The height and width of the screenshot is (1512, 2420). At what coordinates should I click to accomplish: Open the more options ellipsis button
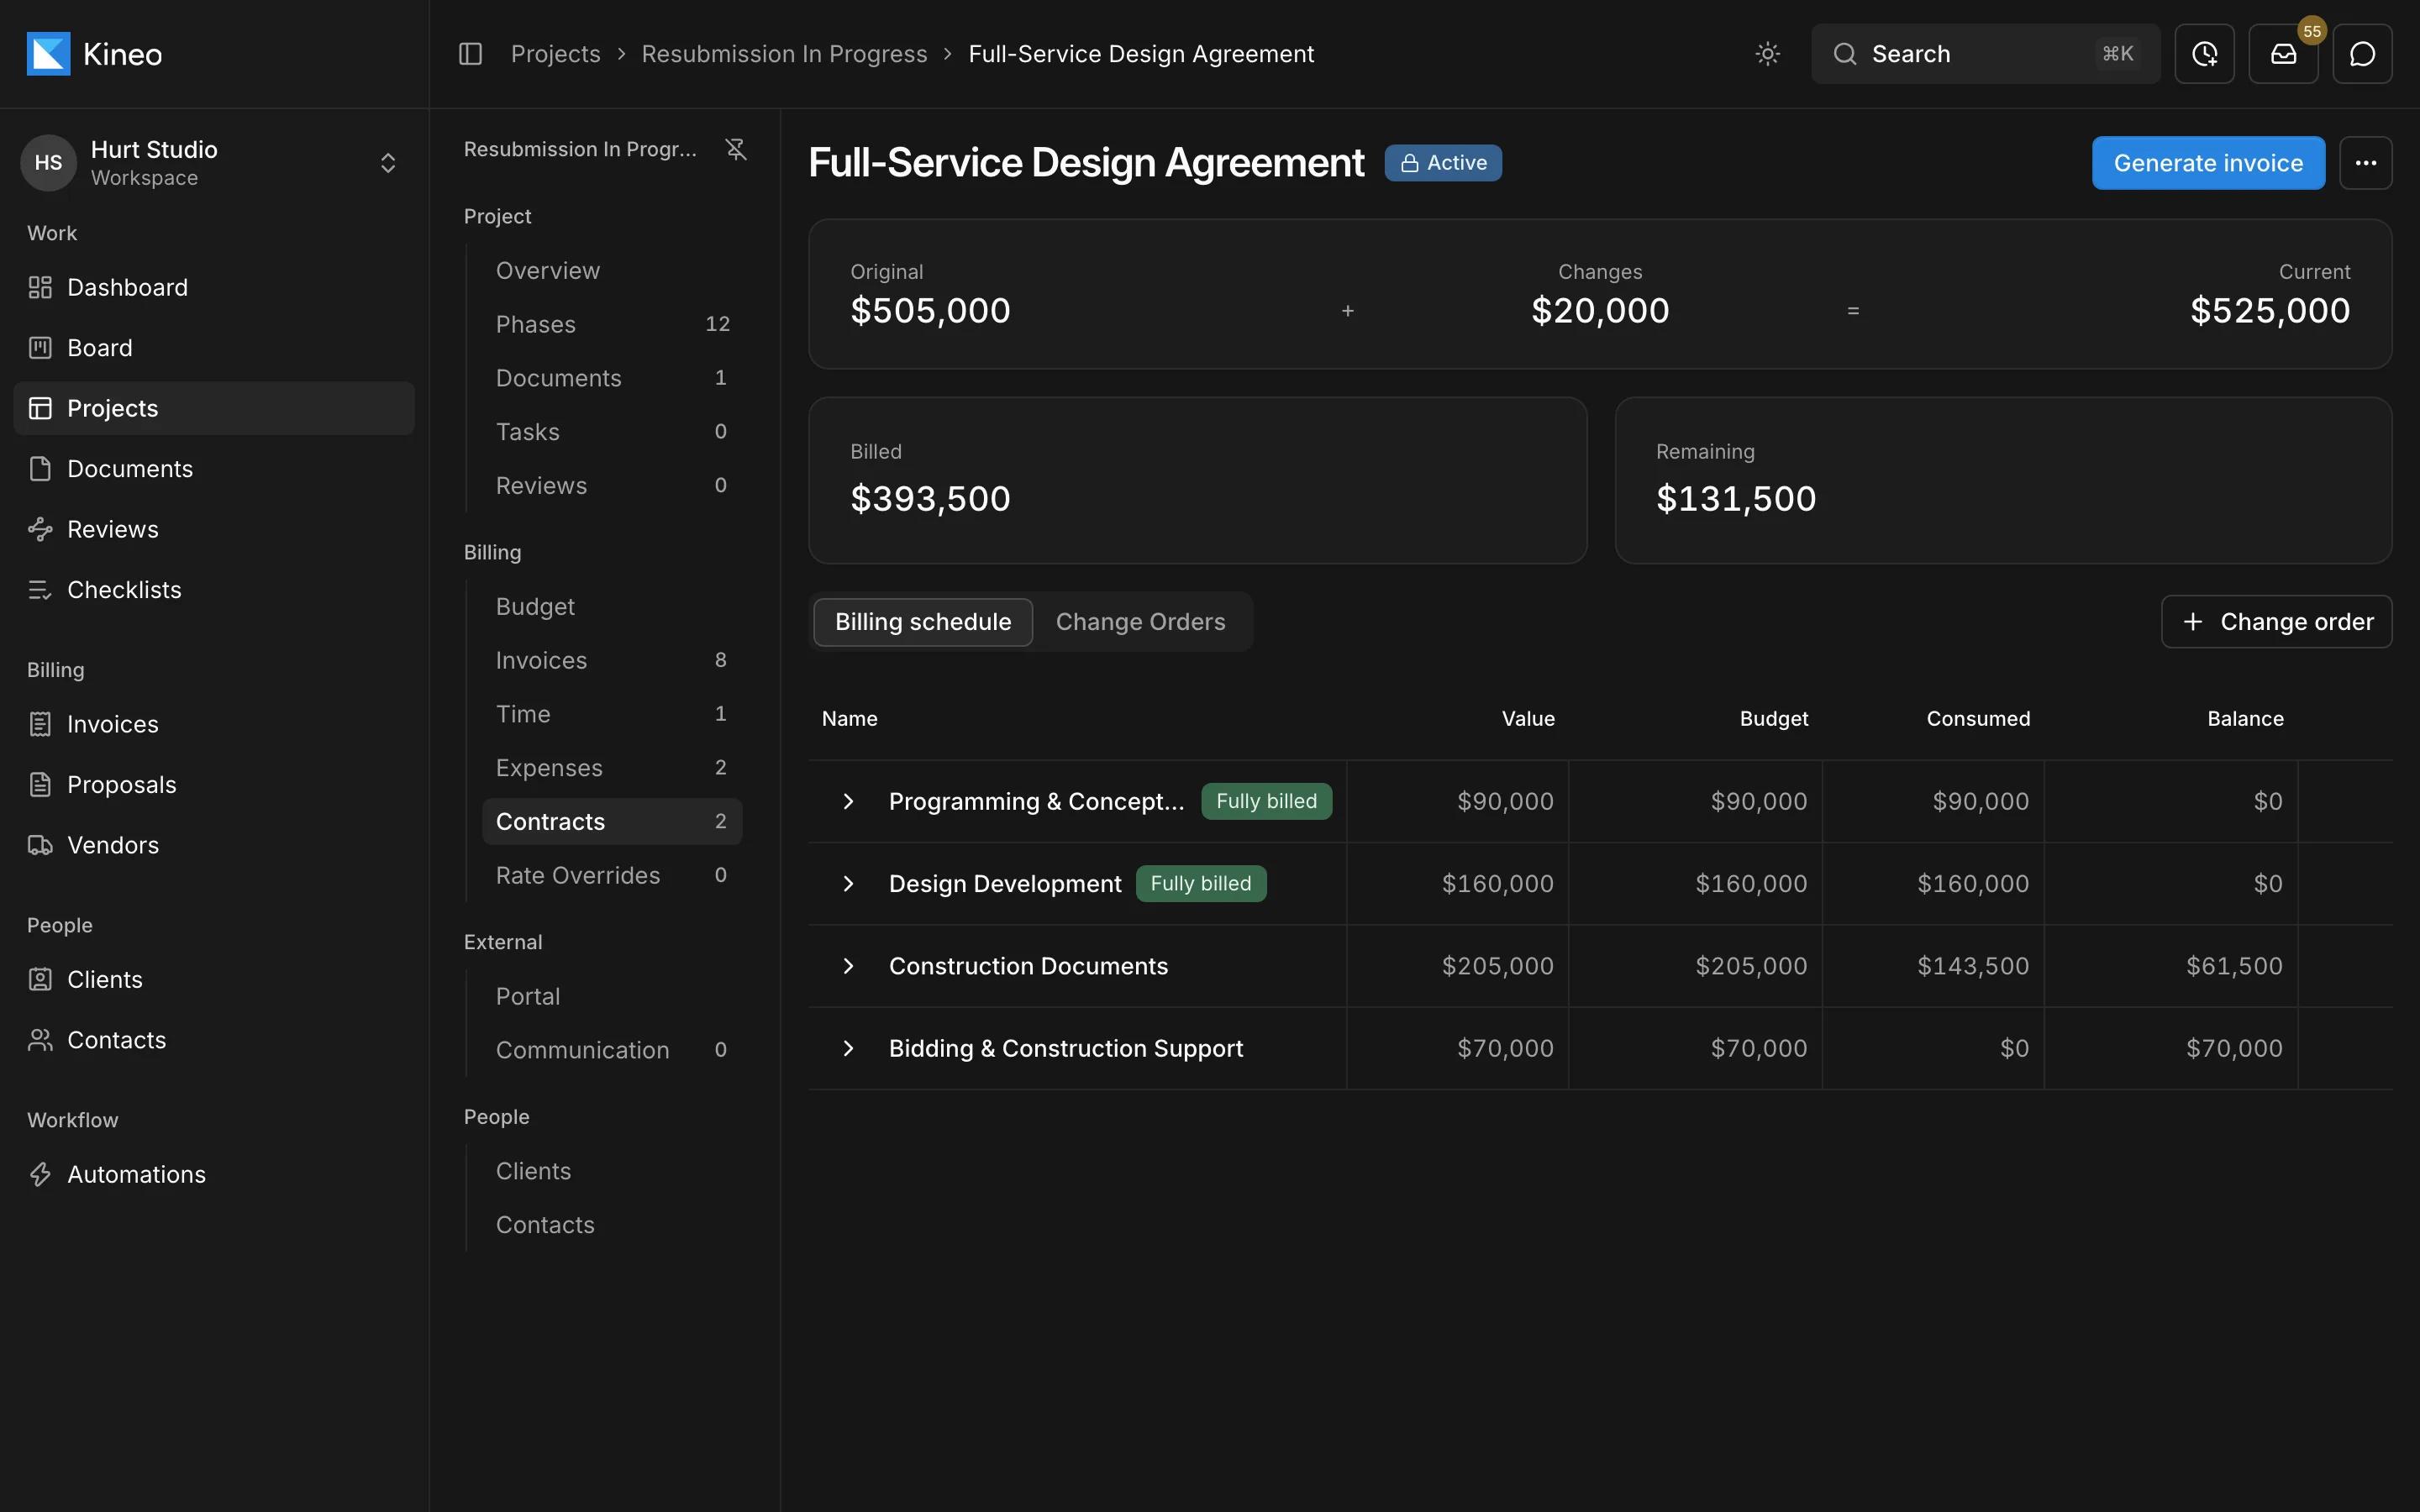(2365, 163)
